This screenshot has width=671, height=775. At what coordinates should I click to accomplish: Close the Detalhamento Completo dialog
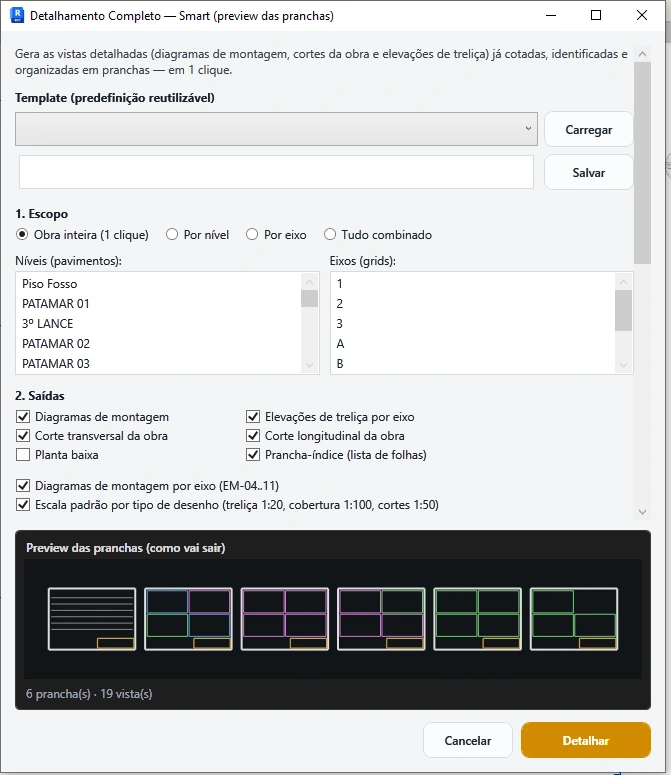click(x=642, y=15)
